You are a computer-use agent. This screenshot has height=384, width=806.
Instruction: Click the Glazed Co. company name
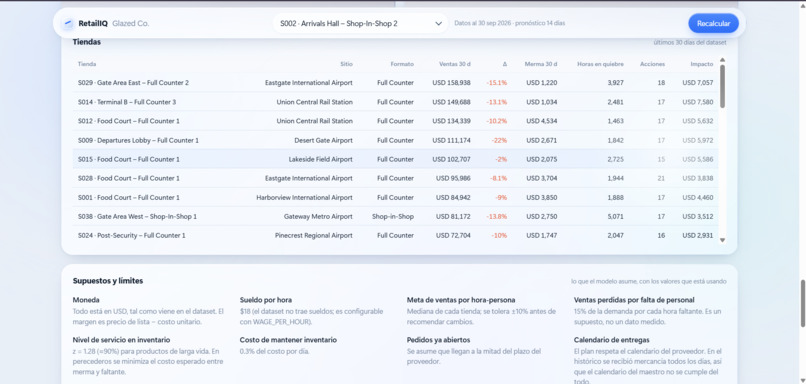tap(131, 24)
